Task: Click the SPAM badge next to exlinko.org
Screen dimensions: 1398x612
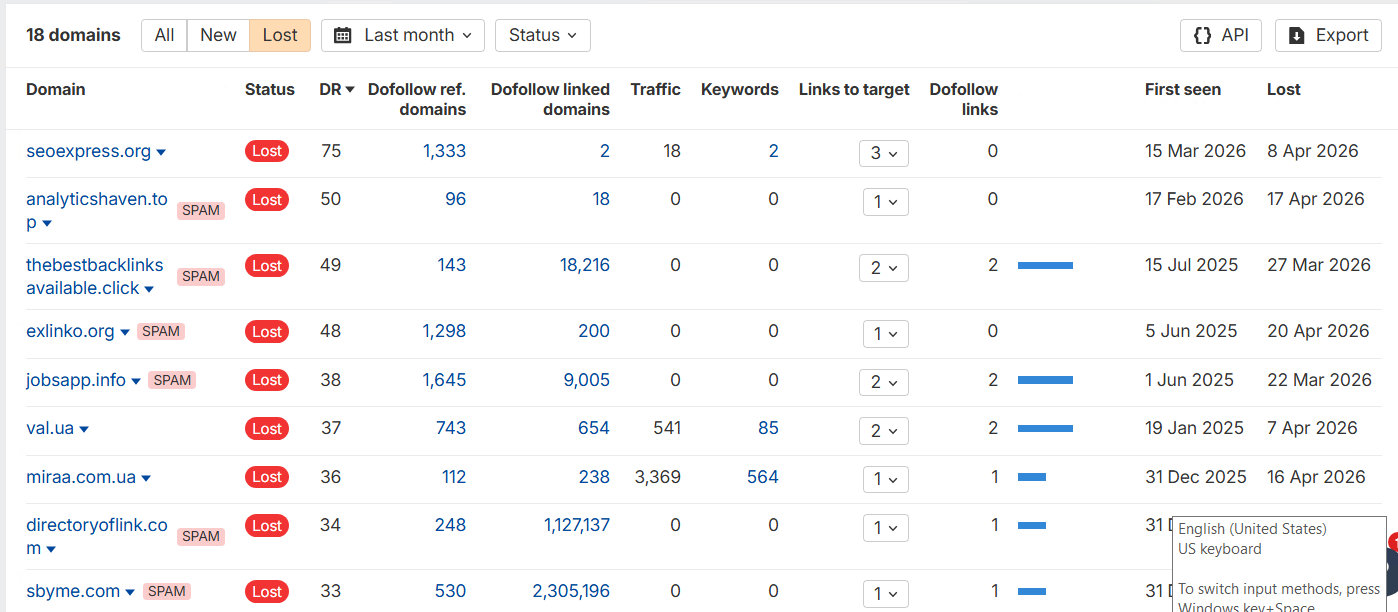Action: tap(161, 331)
